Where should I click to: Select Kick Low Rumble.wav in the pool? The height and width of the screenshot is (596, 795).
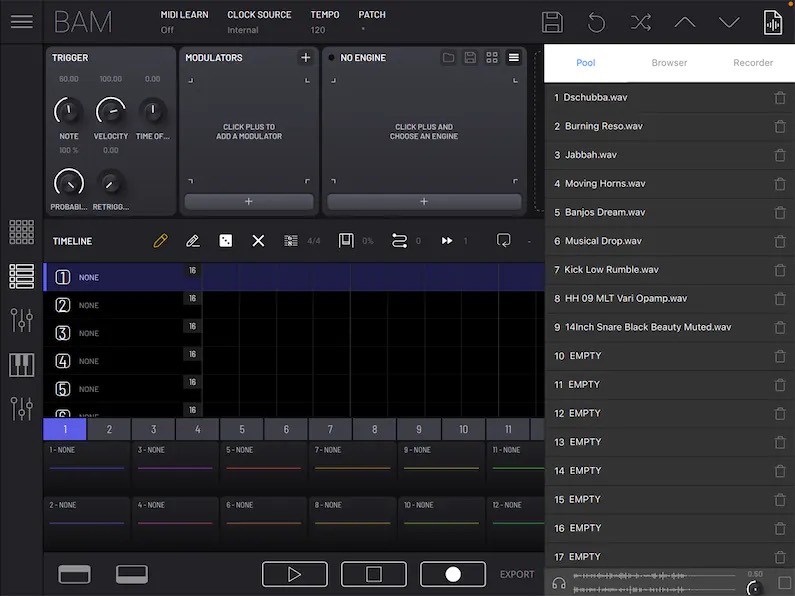pyautogui.click(x=611, y=270)
